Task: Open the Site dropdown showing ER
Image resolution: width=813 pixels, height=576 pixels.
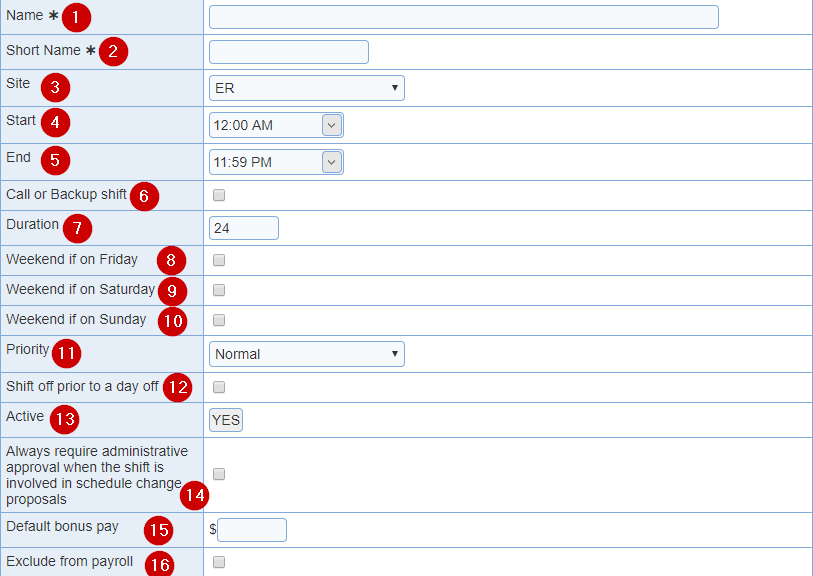Action: (x=307, y=88)
